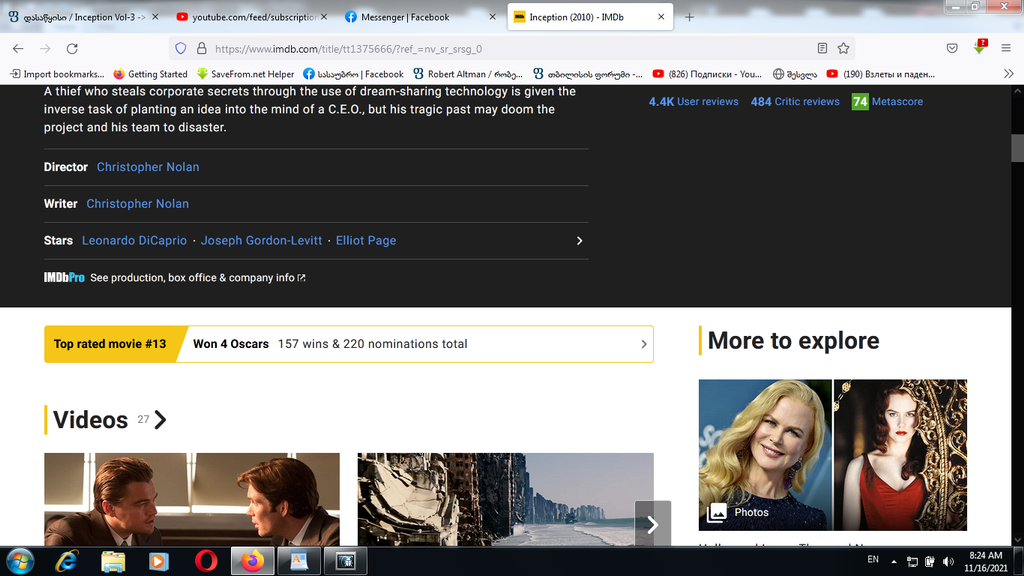
Task: Open the Videos section heading
Action: point(91,420)
